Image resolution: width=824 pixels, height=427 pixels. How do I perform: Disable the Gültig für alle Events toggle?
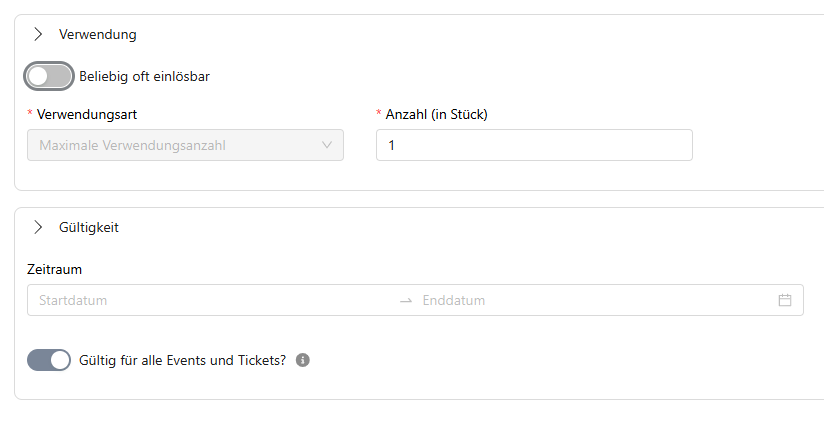click(x=49, y=360)
